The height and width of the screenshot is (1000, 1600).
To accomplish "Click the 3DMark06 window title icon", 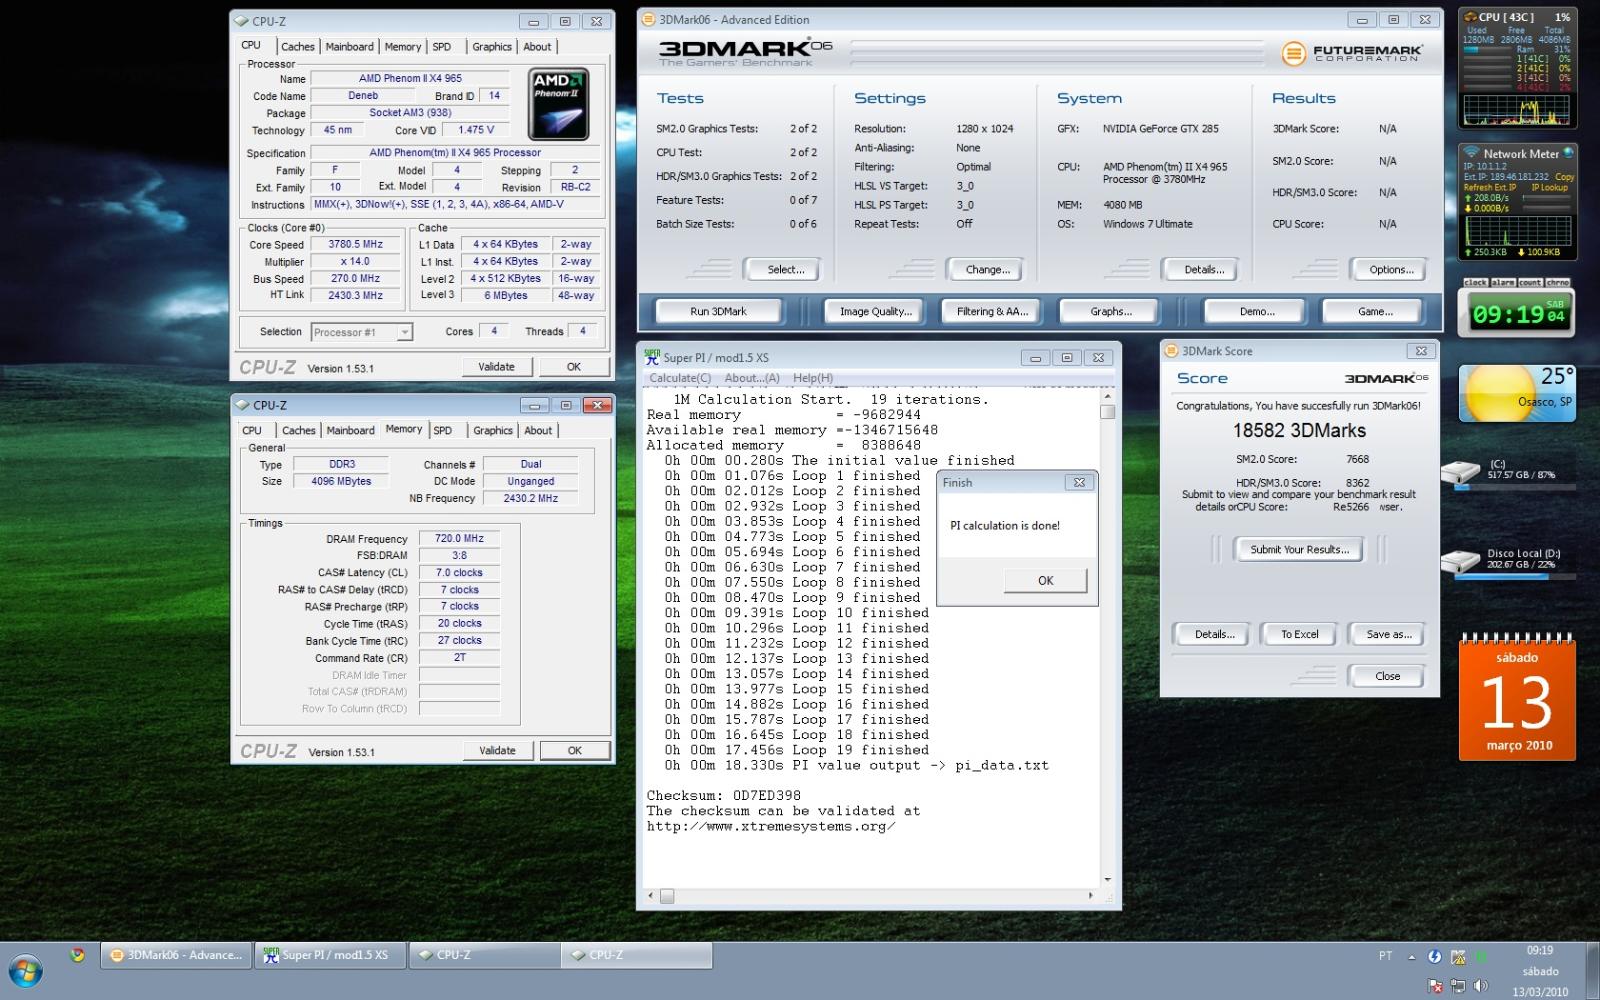I will tap(649, 19).
